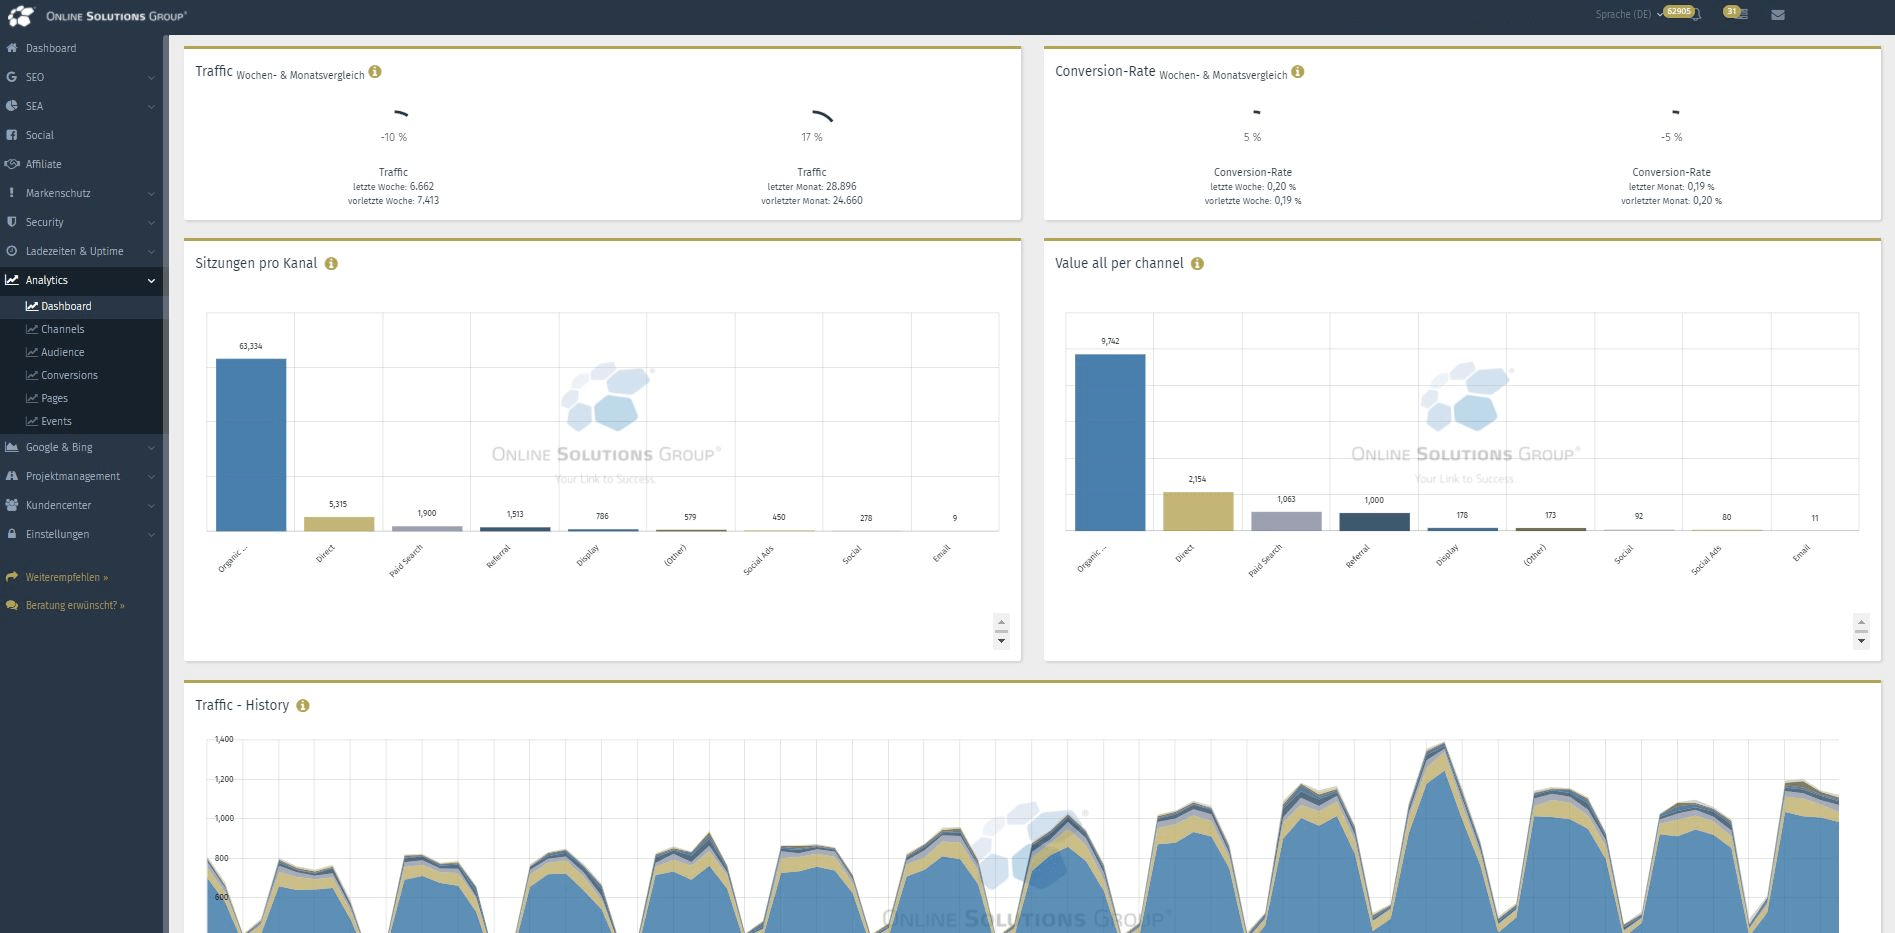Click the area chart icon beside Google & Bing

(12, 447)
